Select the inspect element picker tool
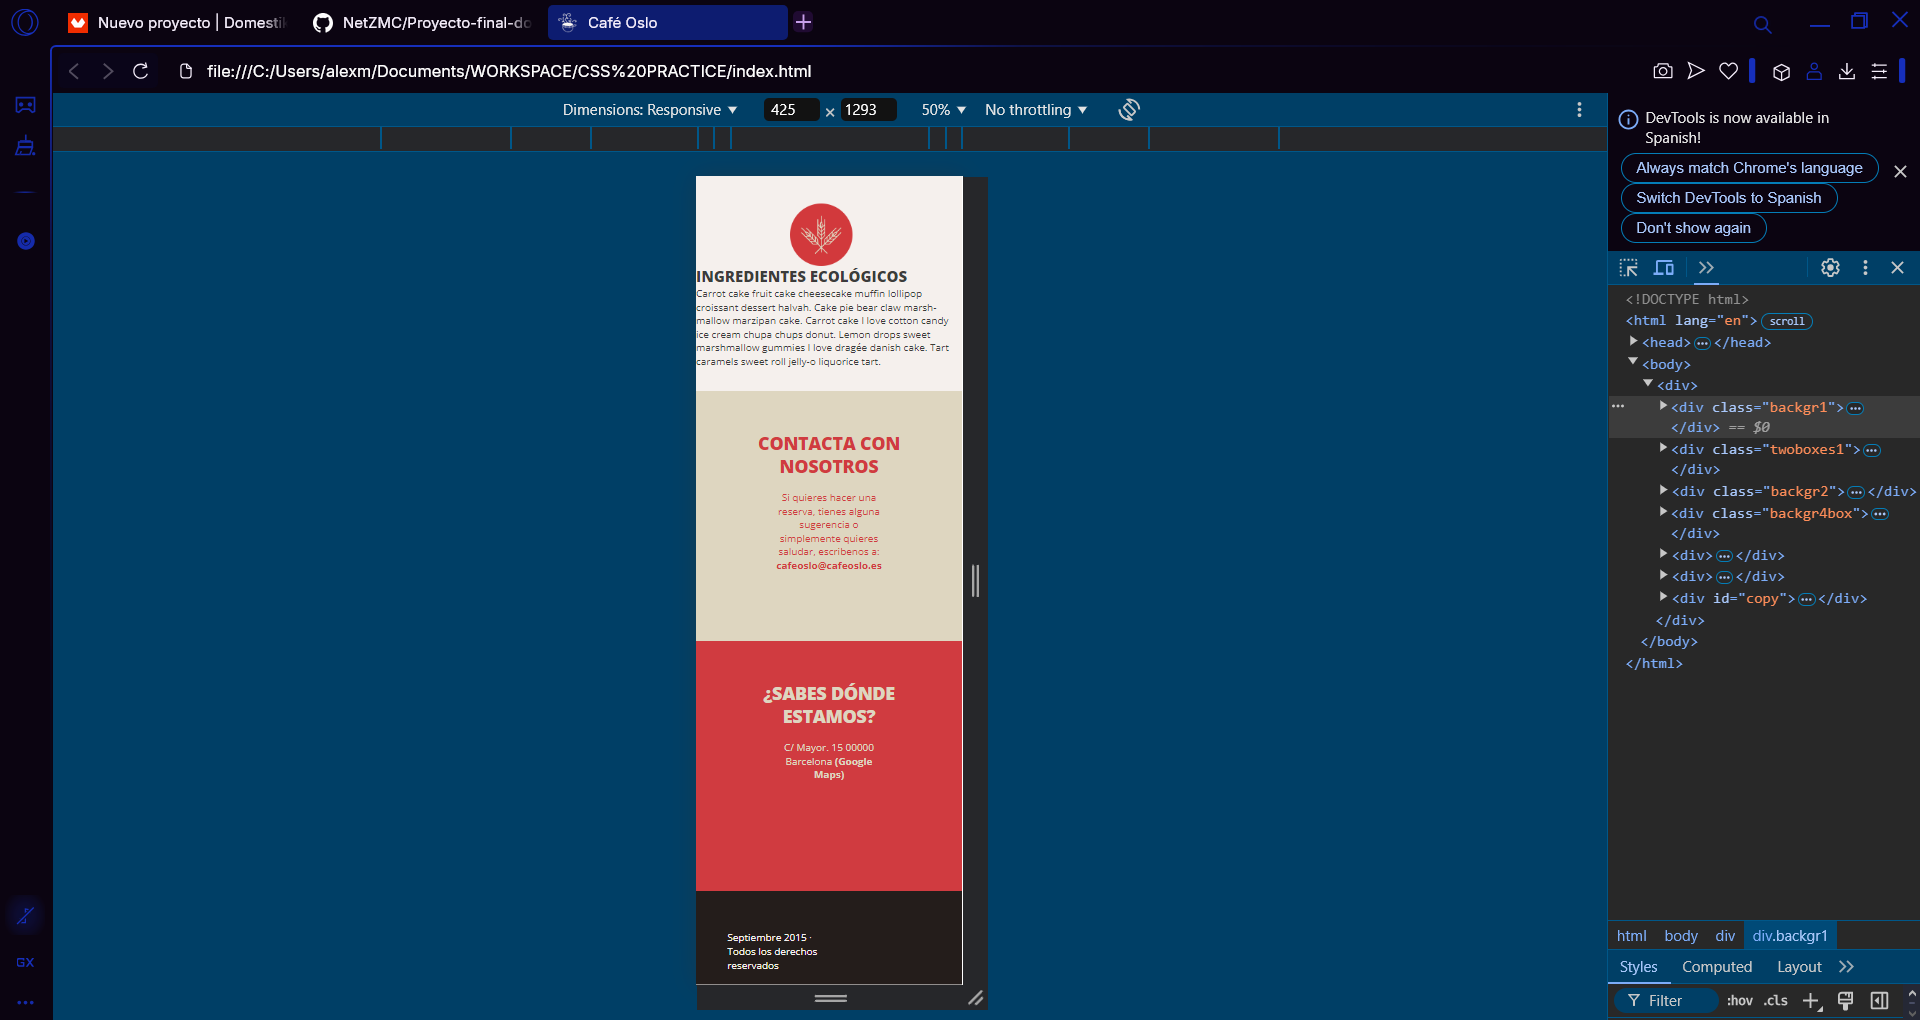 coord(1629,268)
